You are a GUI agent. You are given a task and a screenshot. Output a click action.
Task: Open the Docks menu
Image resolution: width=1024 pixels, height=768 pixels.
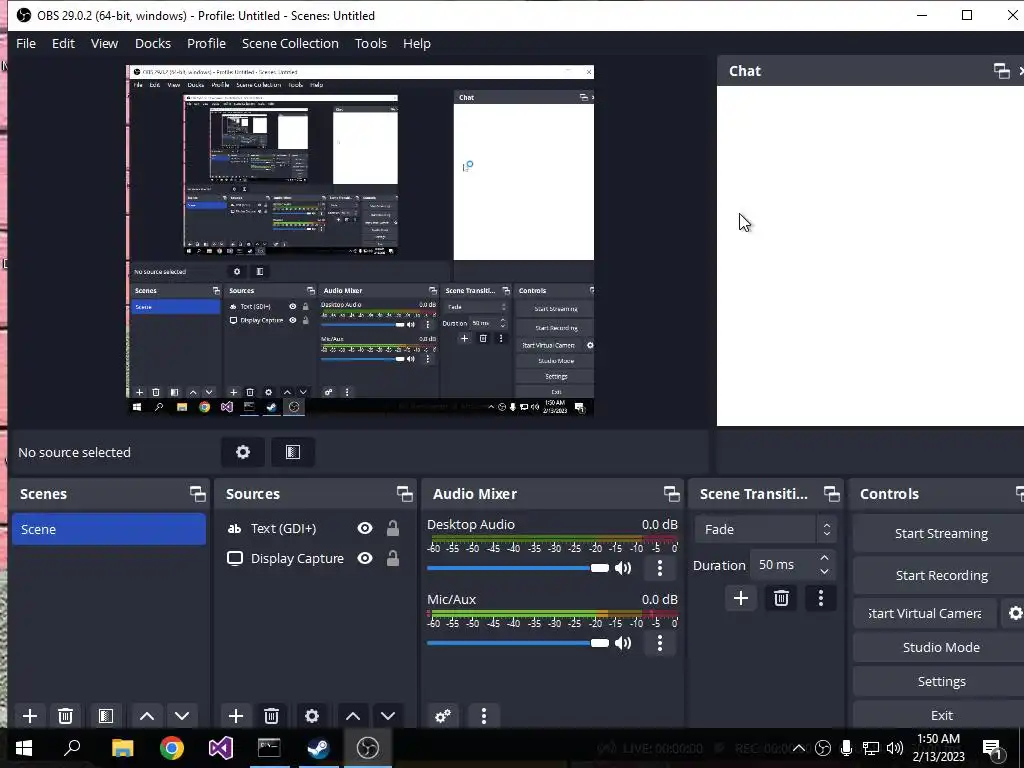(x=153, y=43)
